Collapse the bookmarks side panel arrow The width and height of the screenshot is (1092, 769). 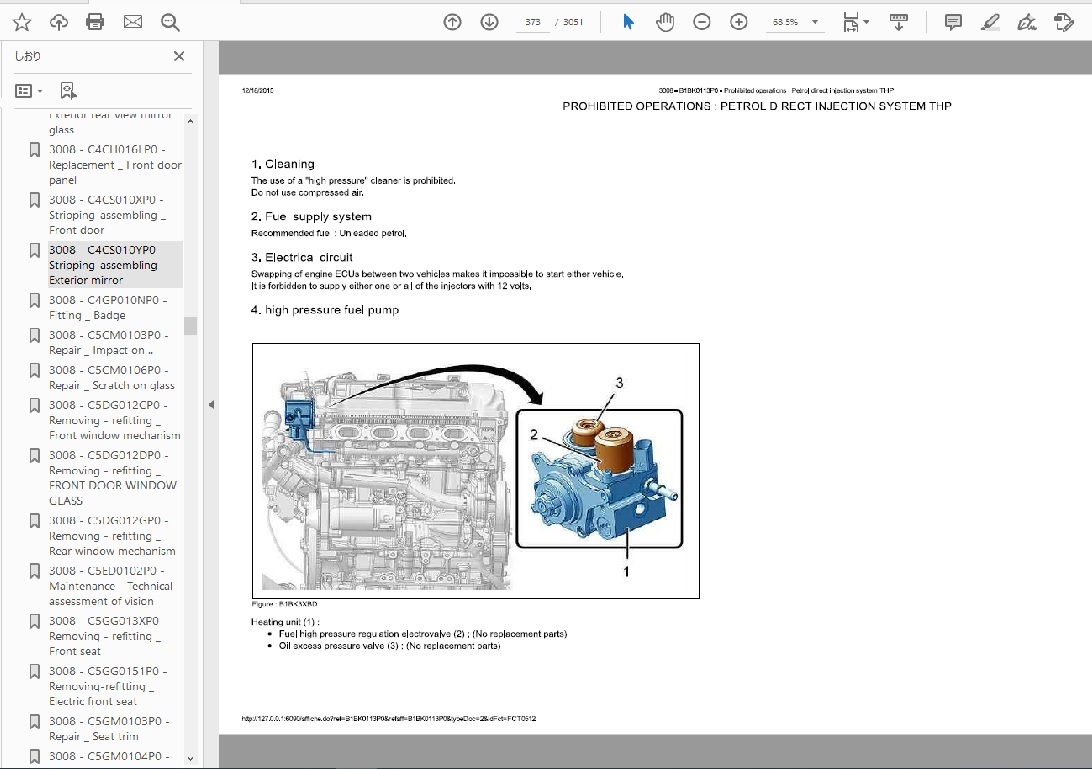211,405
